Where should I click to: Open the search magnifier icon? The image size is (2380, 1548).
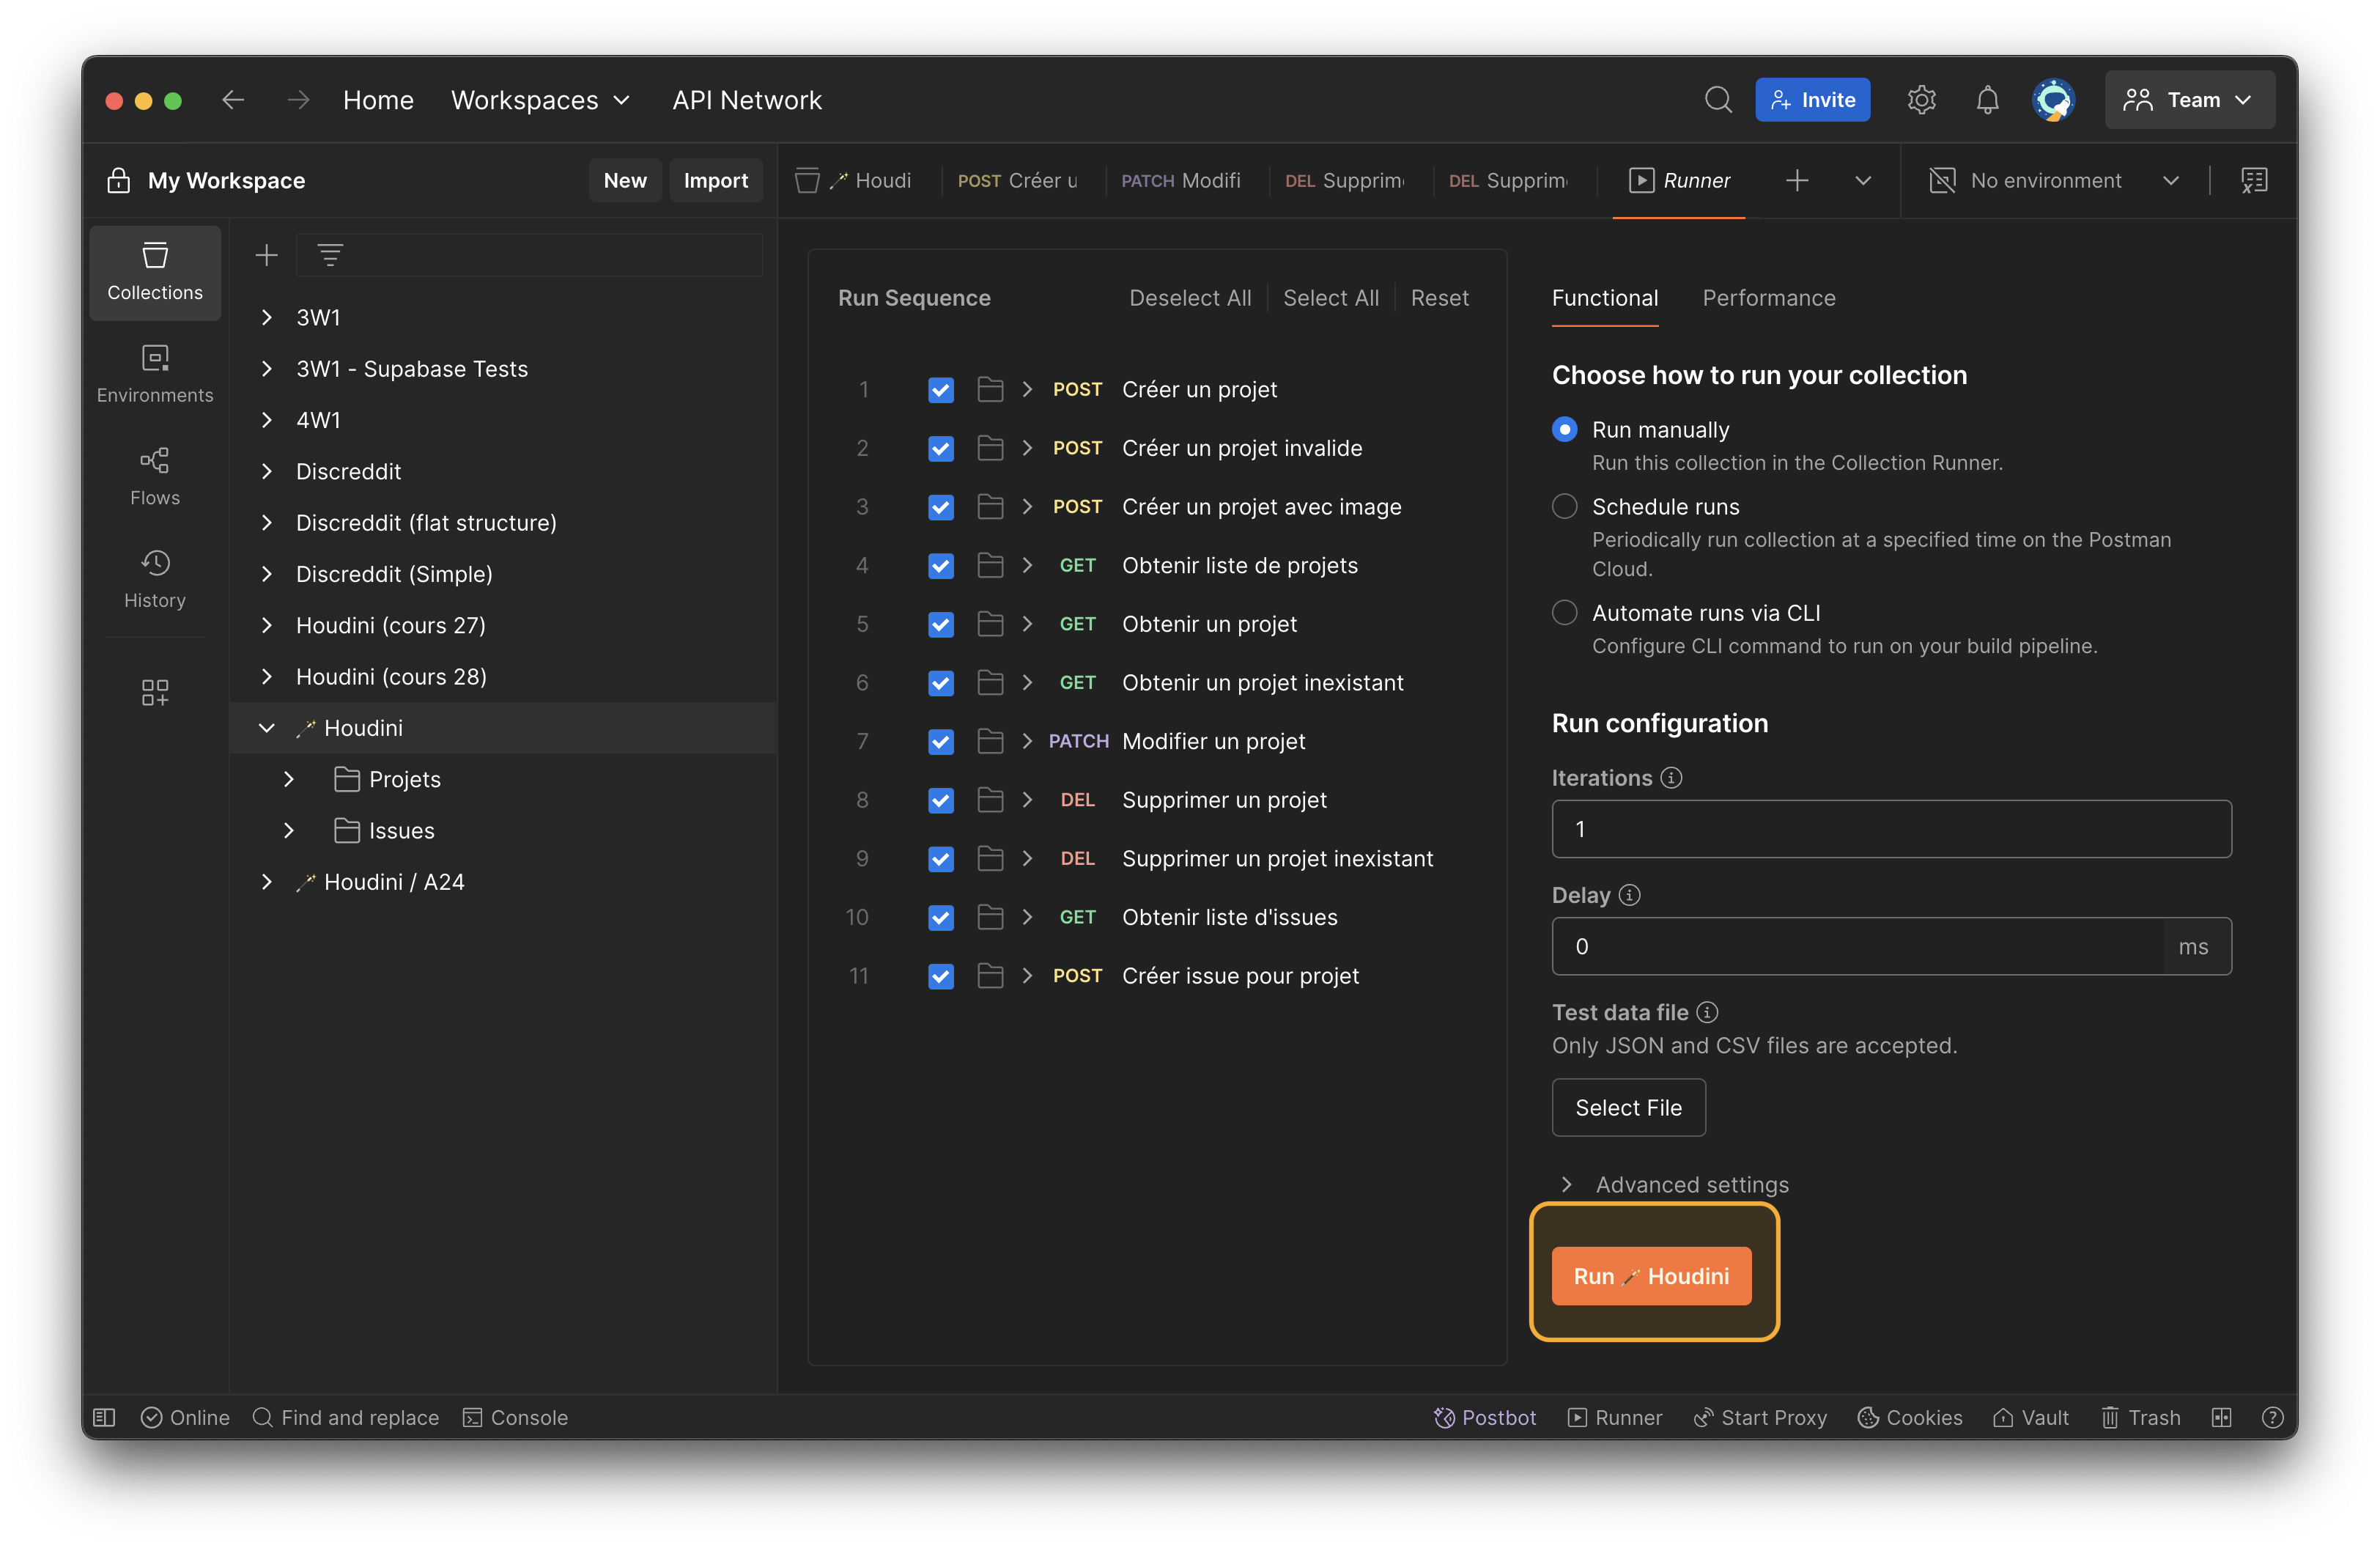(1718, 100)
